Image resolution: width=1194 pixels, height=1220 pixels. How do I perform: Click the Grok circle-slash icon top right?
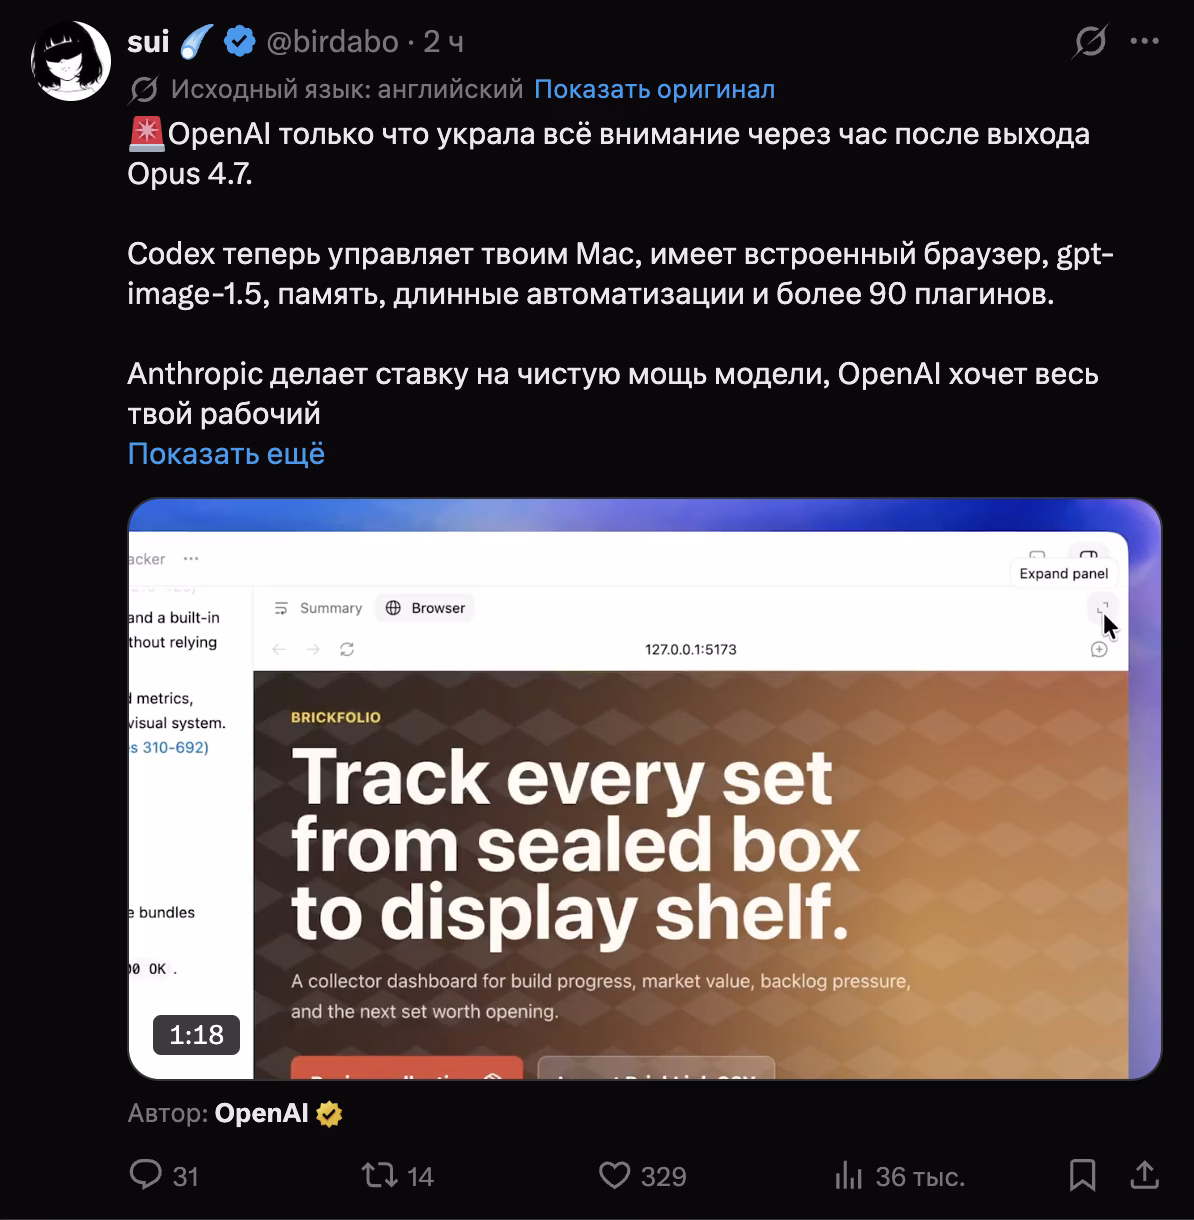click(x=1089, y=42)
